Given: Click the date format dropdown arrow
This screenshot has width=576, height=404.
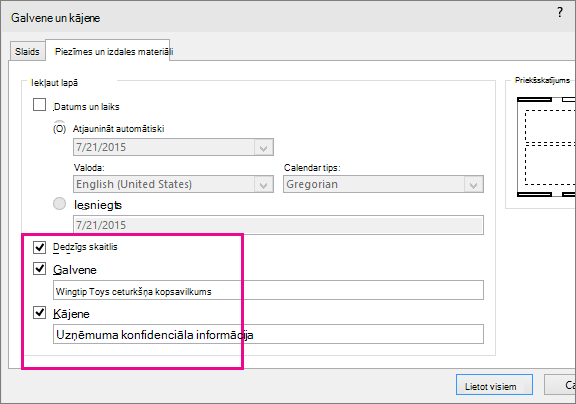Looking at the screenshot, I should [263, 148].
